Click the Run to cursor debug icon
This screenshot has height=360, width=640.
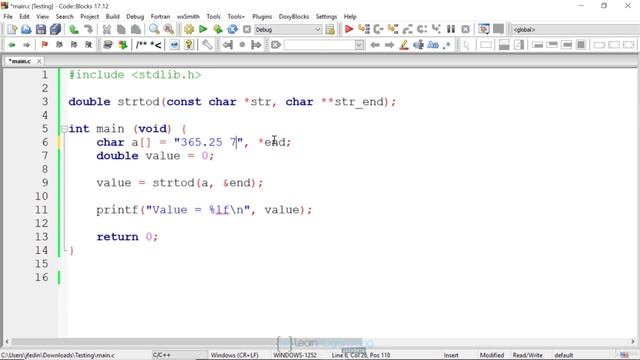tap(363, 29)
